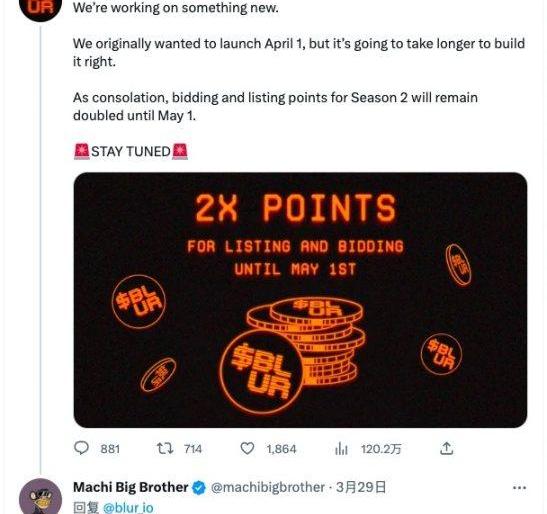This screenshot has height=514, width=547.
Task: Open the Machi Big Brother display name
Action: tap(130, 487)
